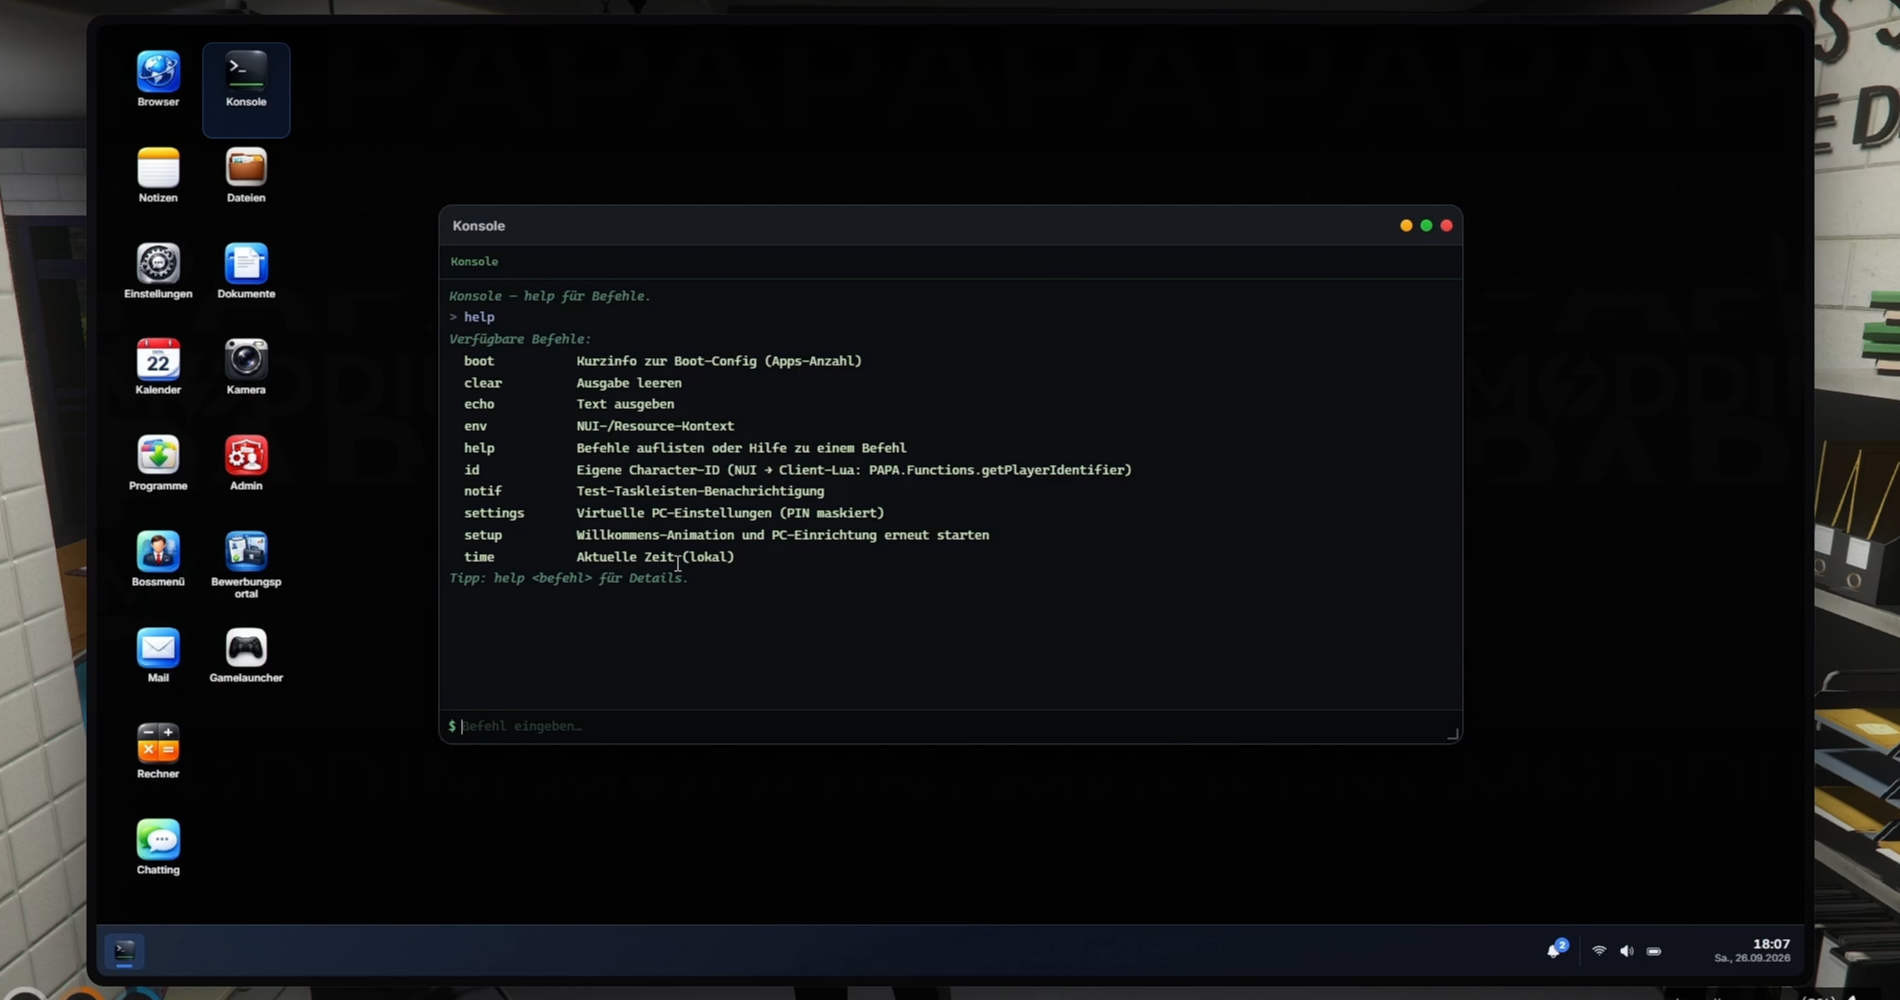1900x1000 pixels.
Task: Click the 'Verfügbare Befehle:' heading line
Action: [x=520, y=339]
